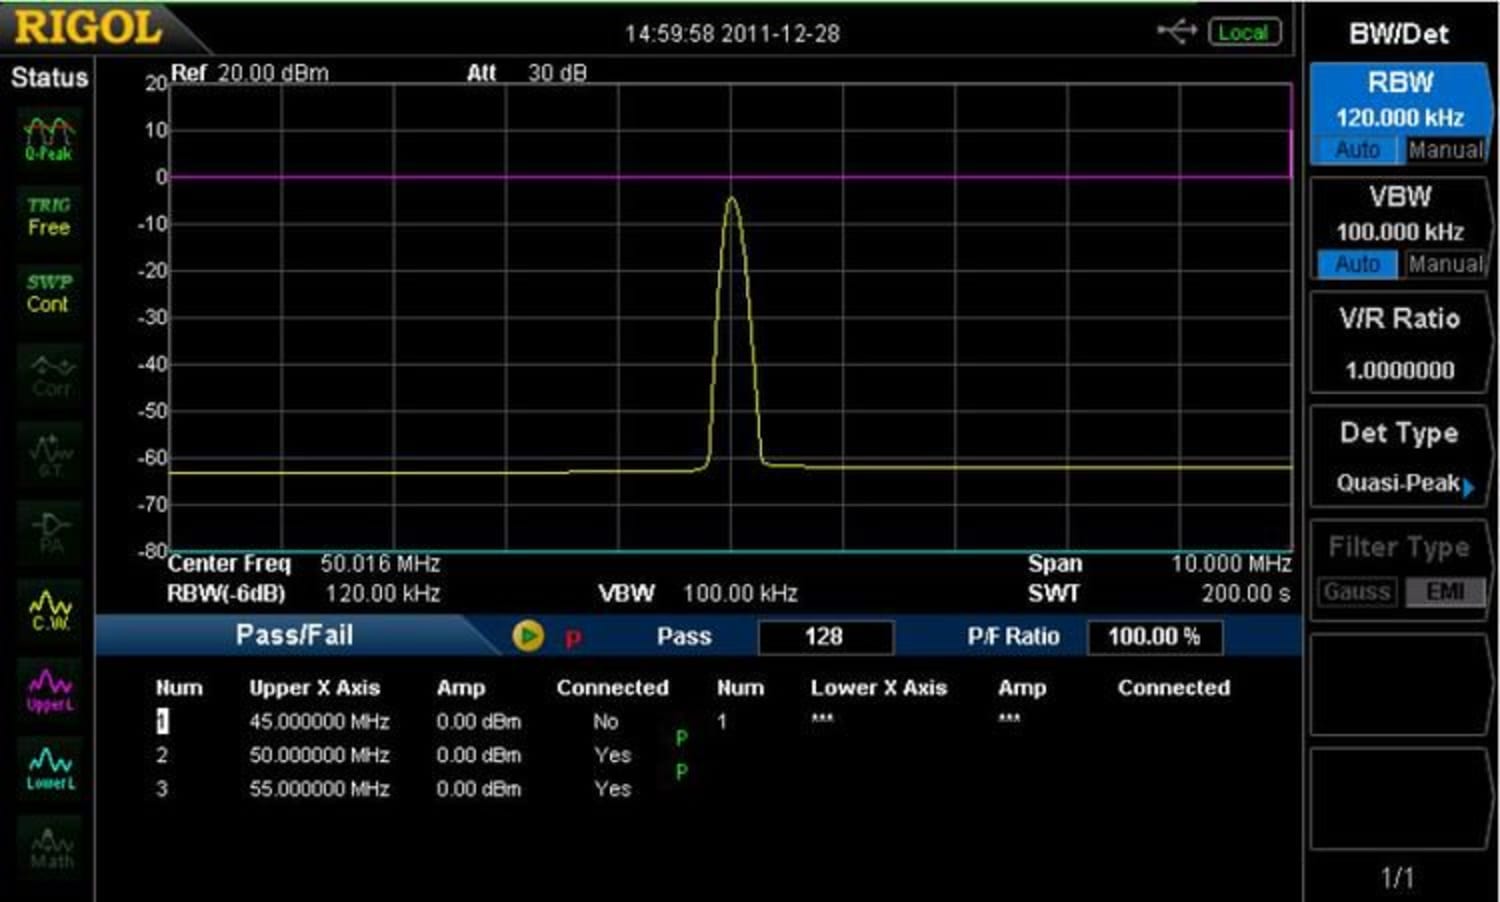Open the BW/Det menu heading

pyautogui.click(x=1397, y=33)
